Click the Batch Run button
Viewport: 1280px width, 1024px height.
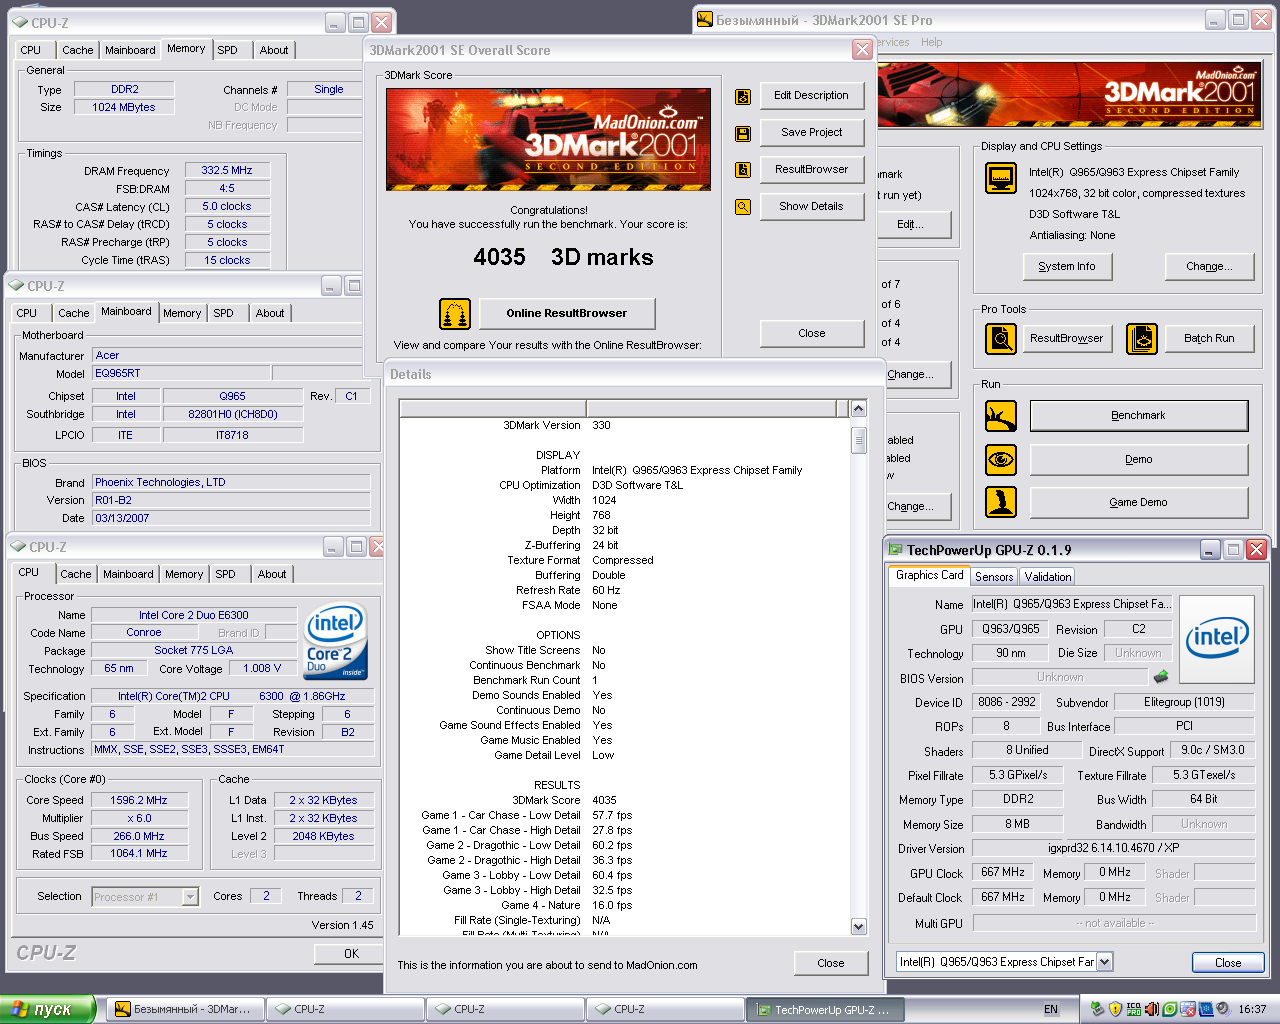(x=1210, y=339)
